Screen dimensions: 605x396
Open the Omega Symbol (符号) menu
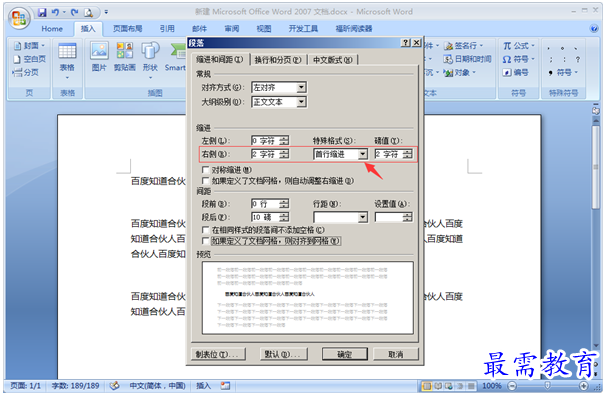tap(519, 59)
